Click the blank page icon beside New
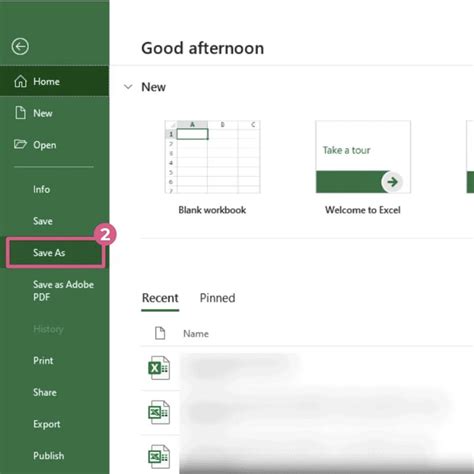 (20, 113)
